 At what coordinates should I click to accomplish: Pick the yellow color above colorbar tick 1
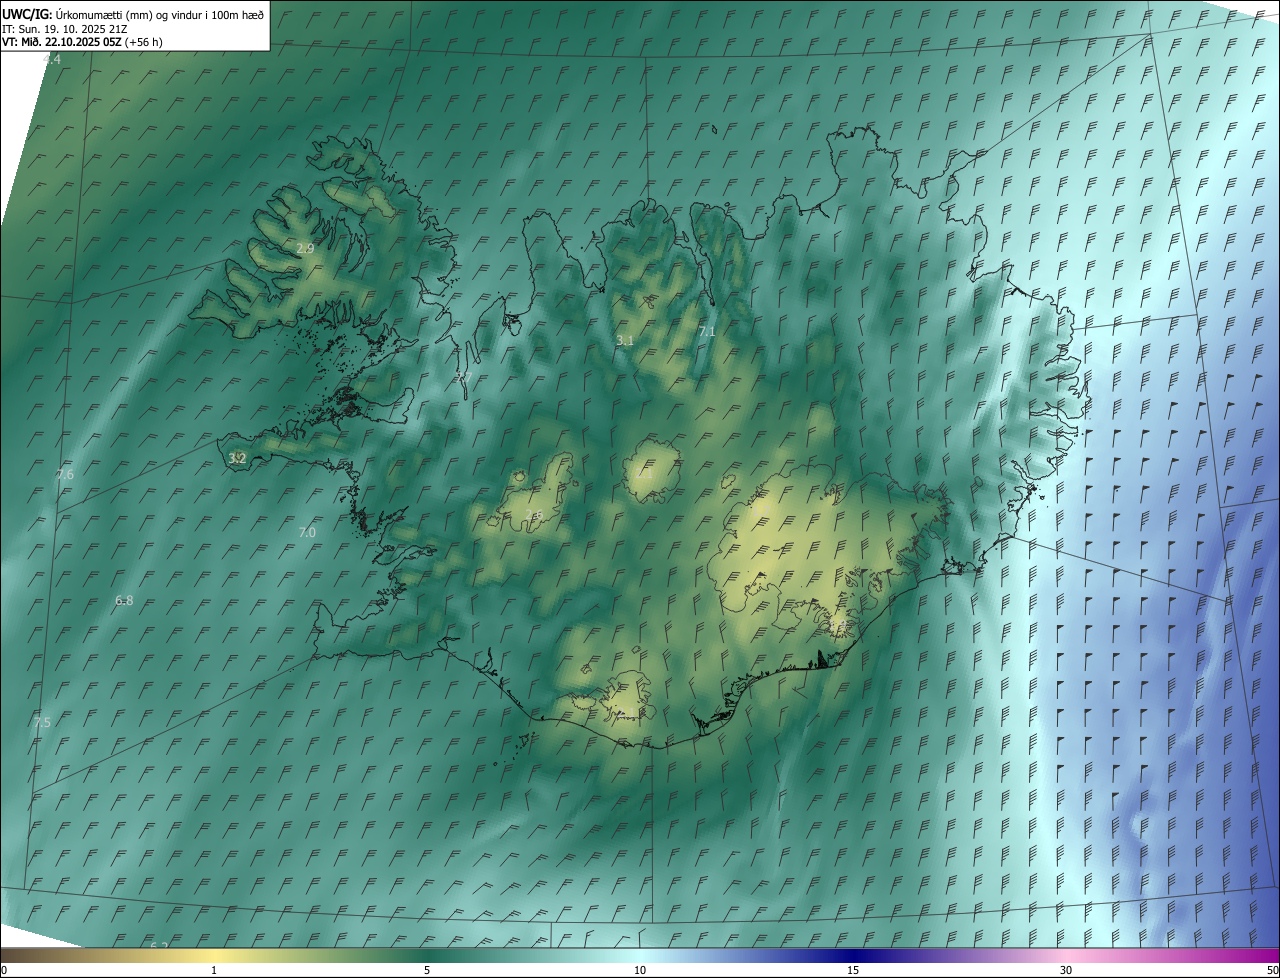214,956
